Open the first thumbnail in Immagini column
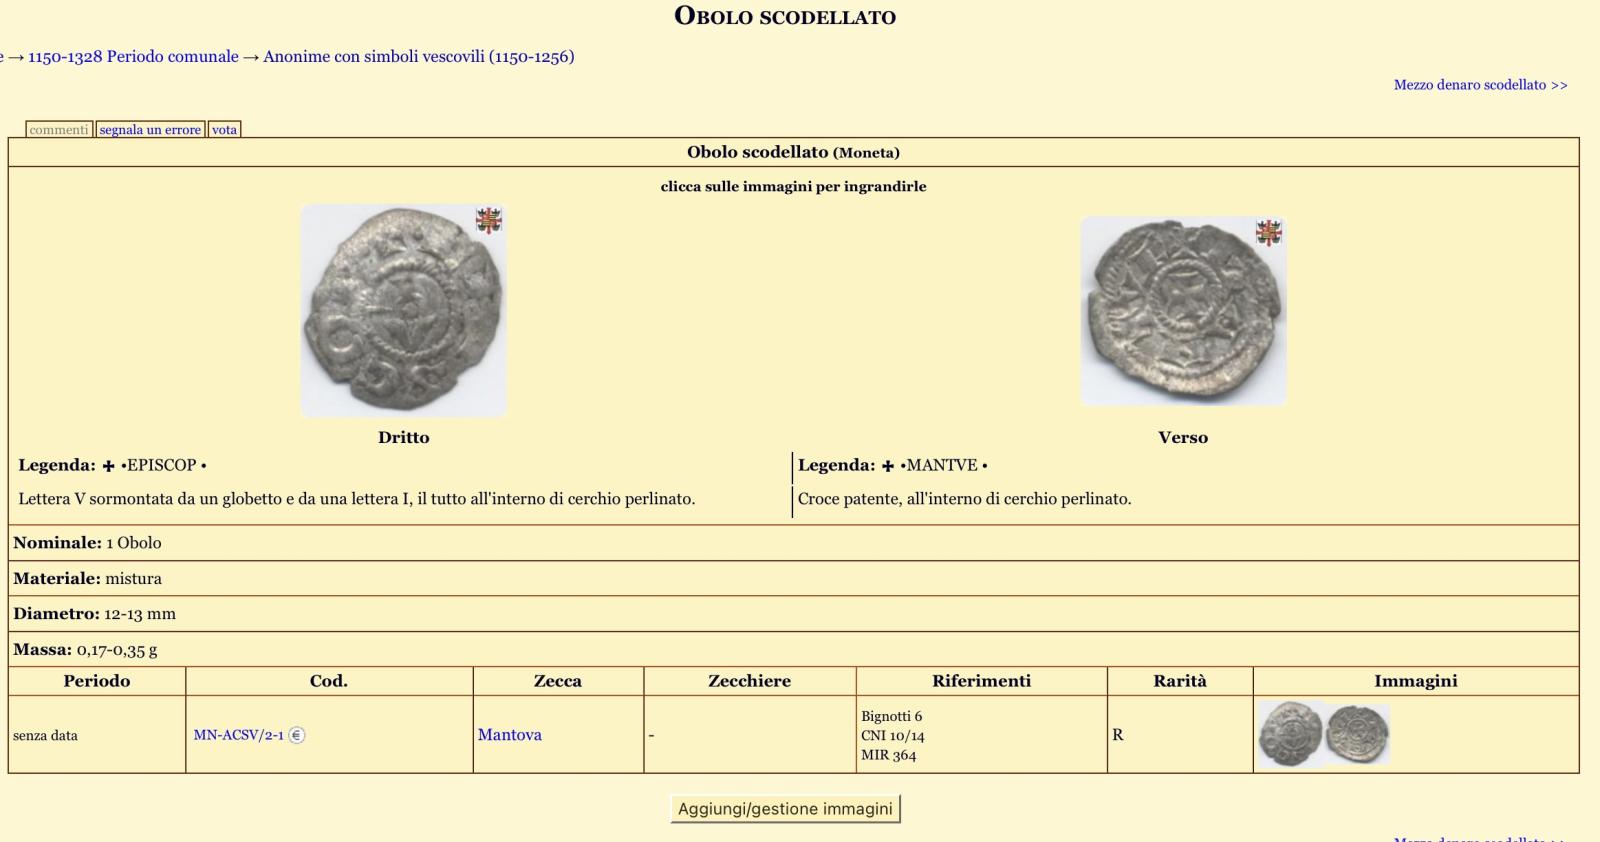Image resolution: width=1600 pixels, height=842 pixels. click(1290, 734)
